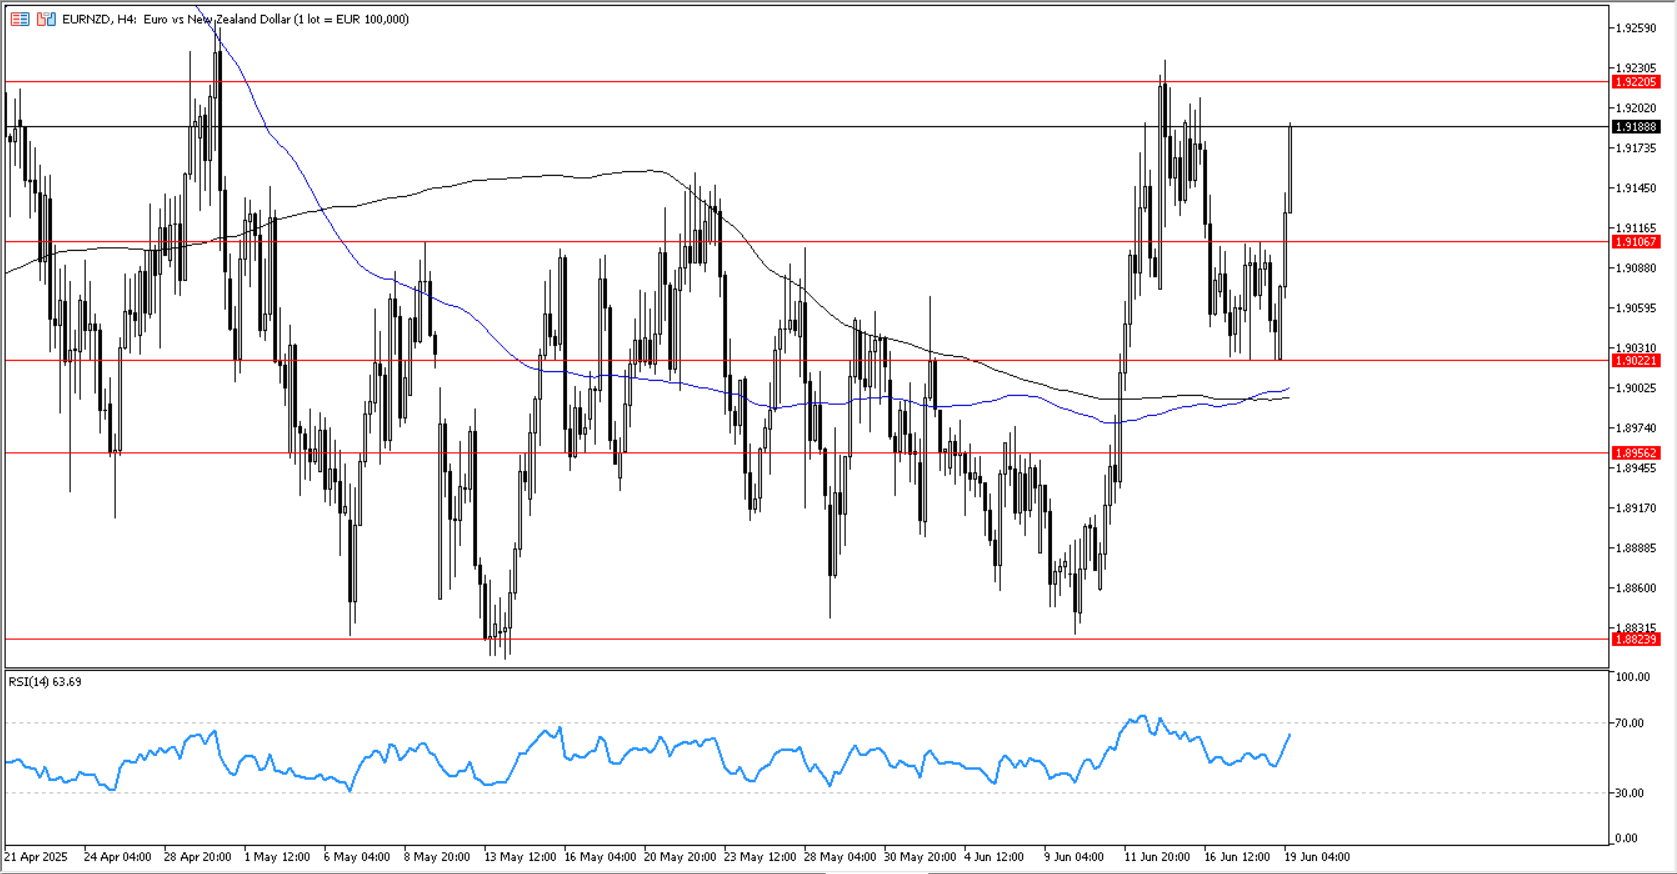Image resolution: width=1677 pixels, height=874 pixels.
Task: Click the 1.88600 price scale value
Action: point(1636,588)
